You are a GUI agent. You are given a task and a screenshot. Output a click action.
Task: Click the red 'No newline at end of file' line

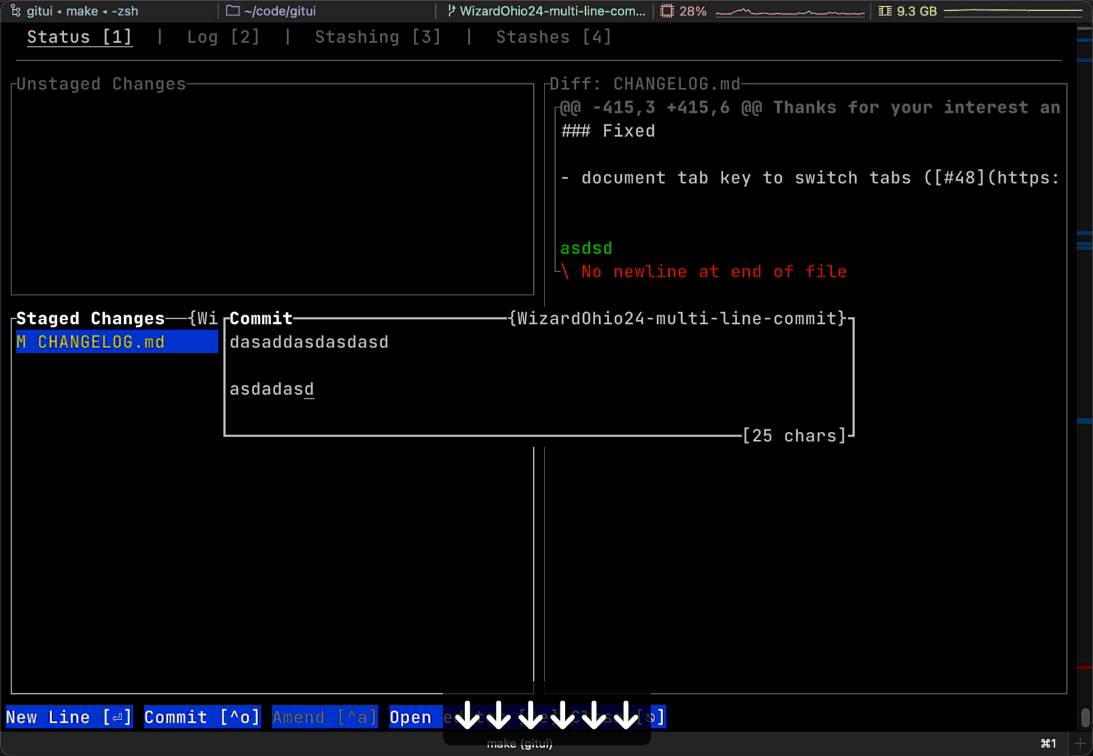pyautogui.click(x=704, y=272)
